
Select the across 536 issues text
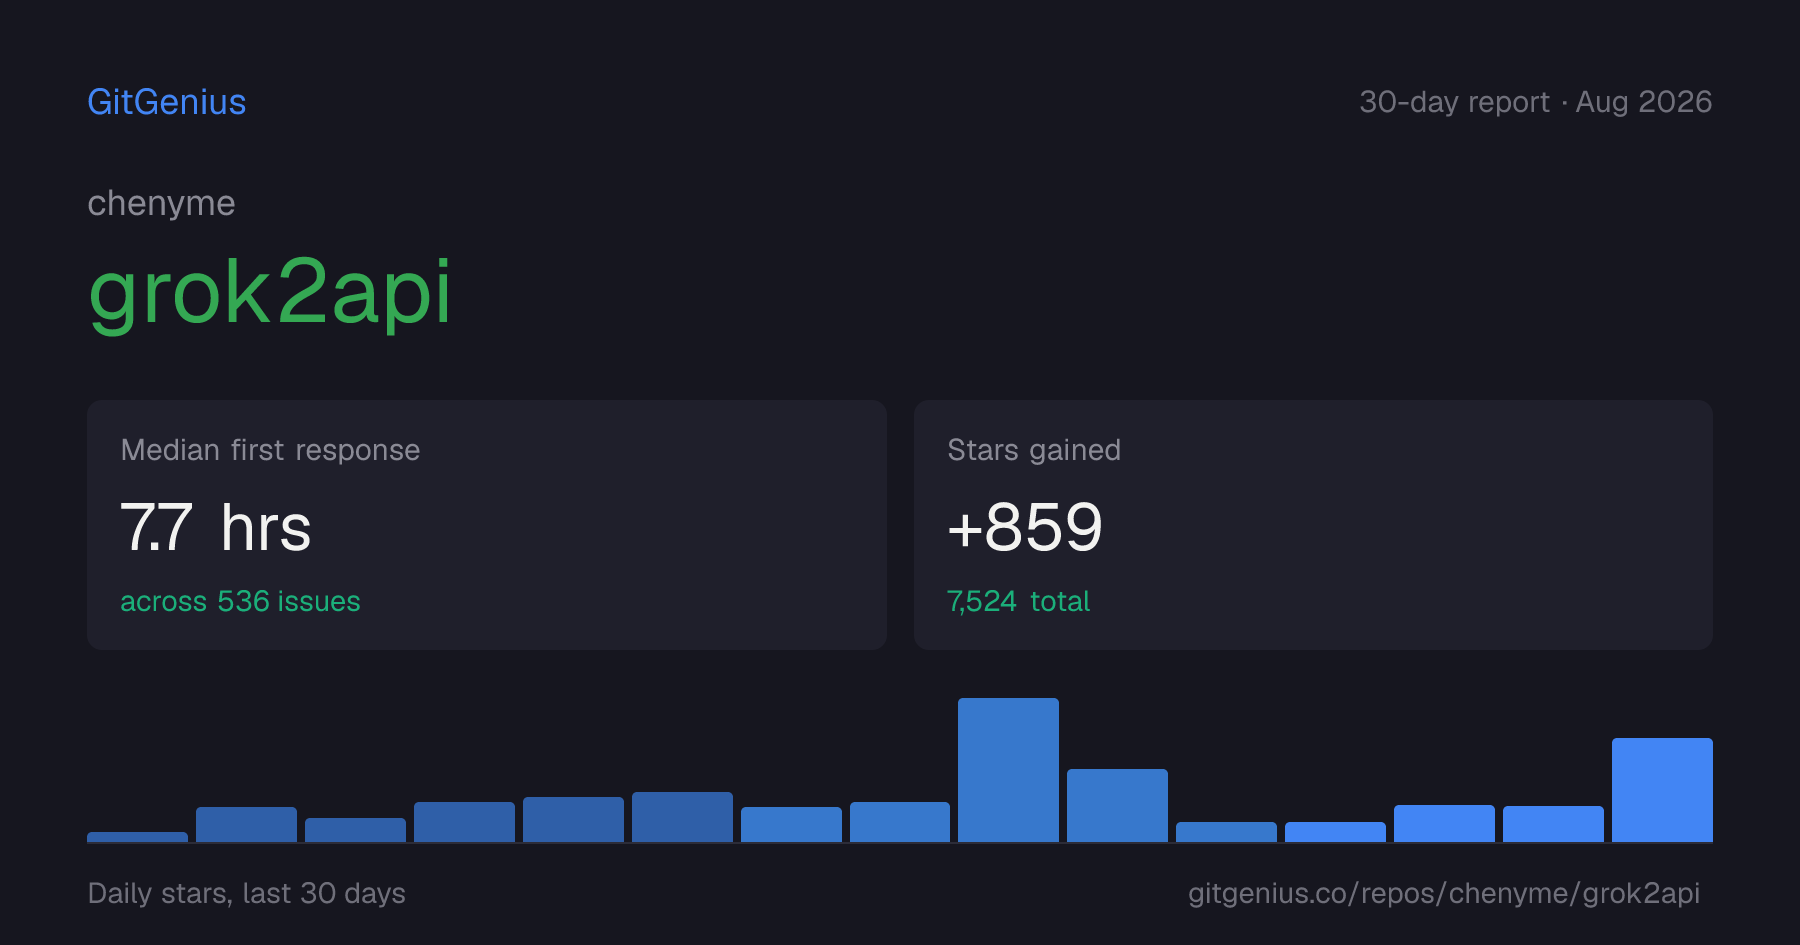click(x=240, y=601)
